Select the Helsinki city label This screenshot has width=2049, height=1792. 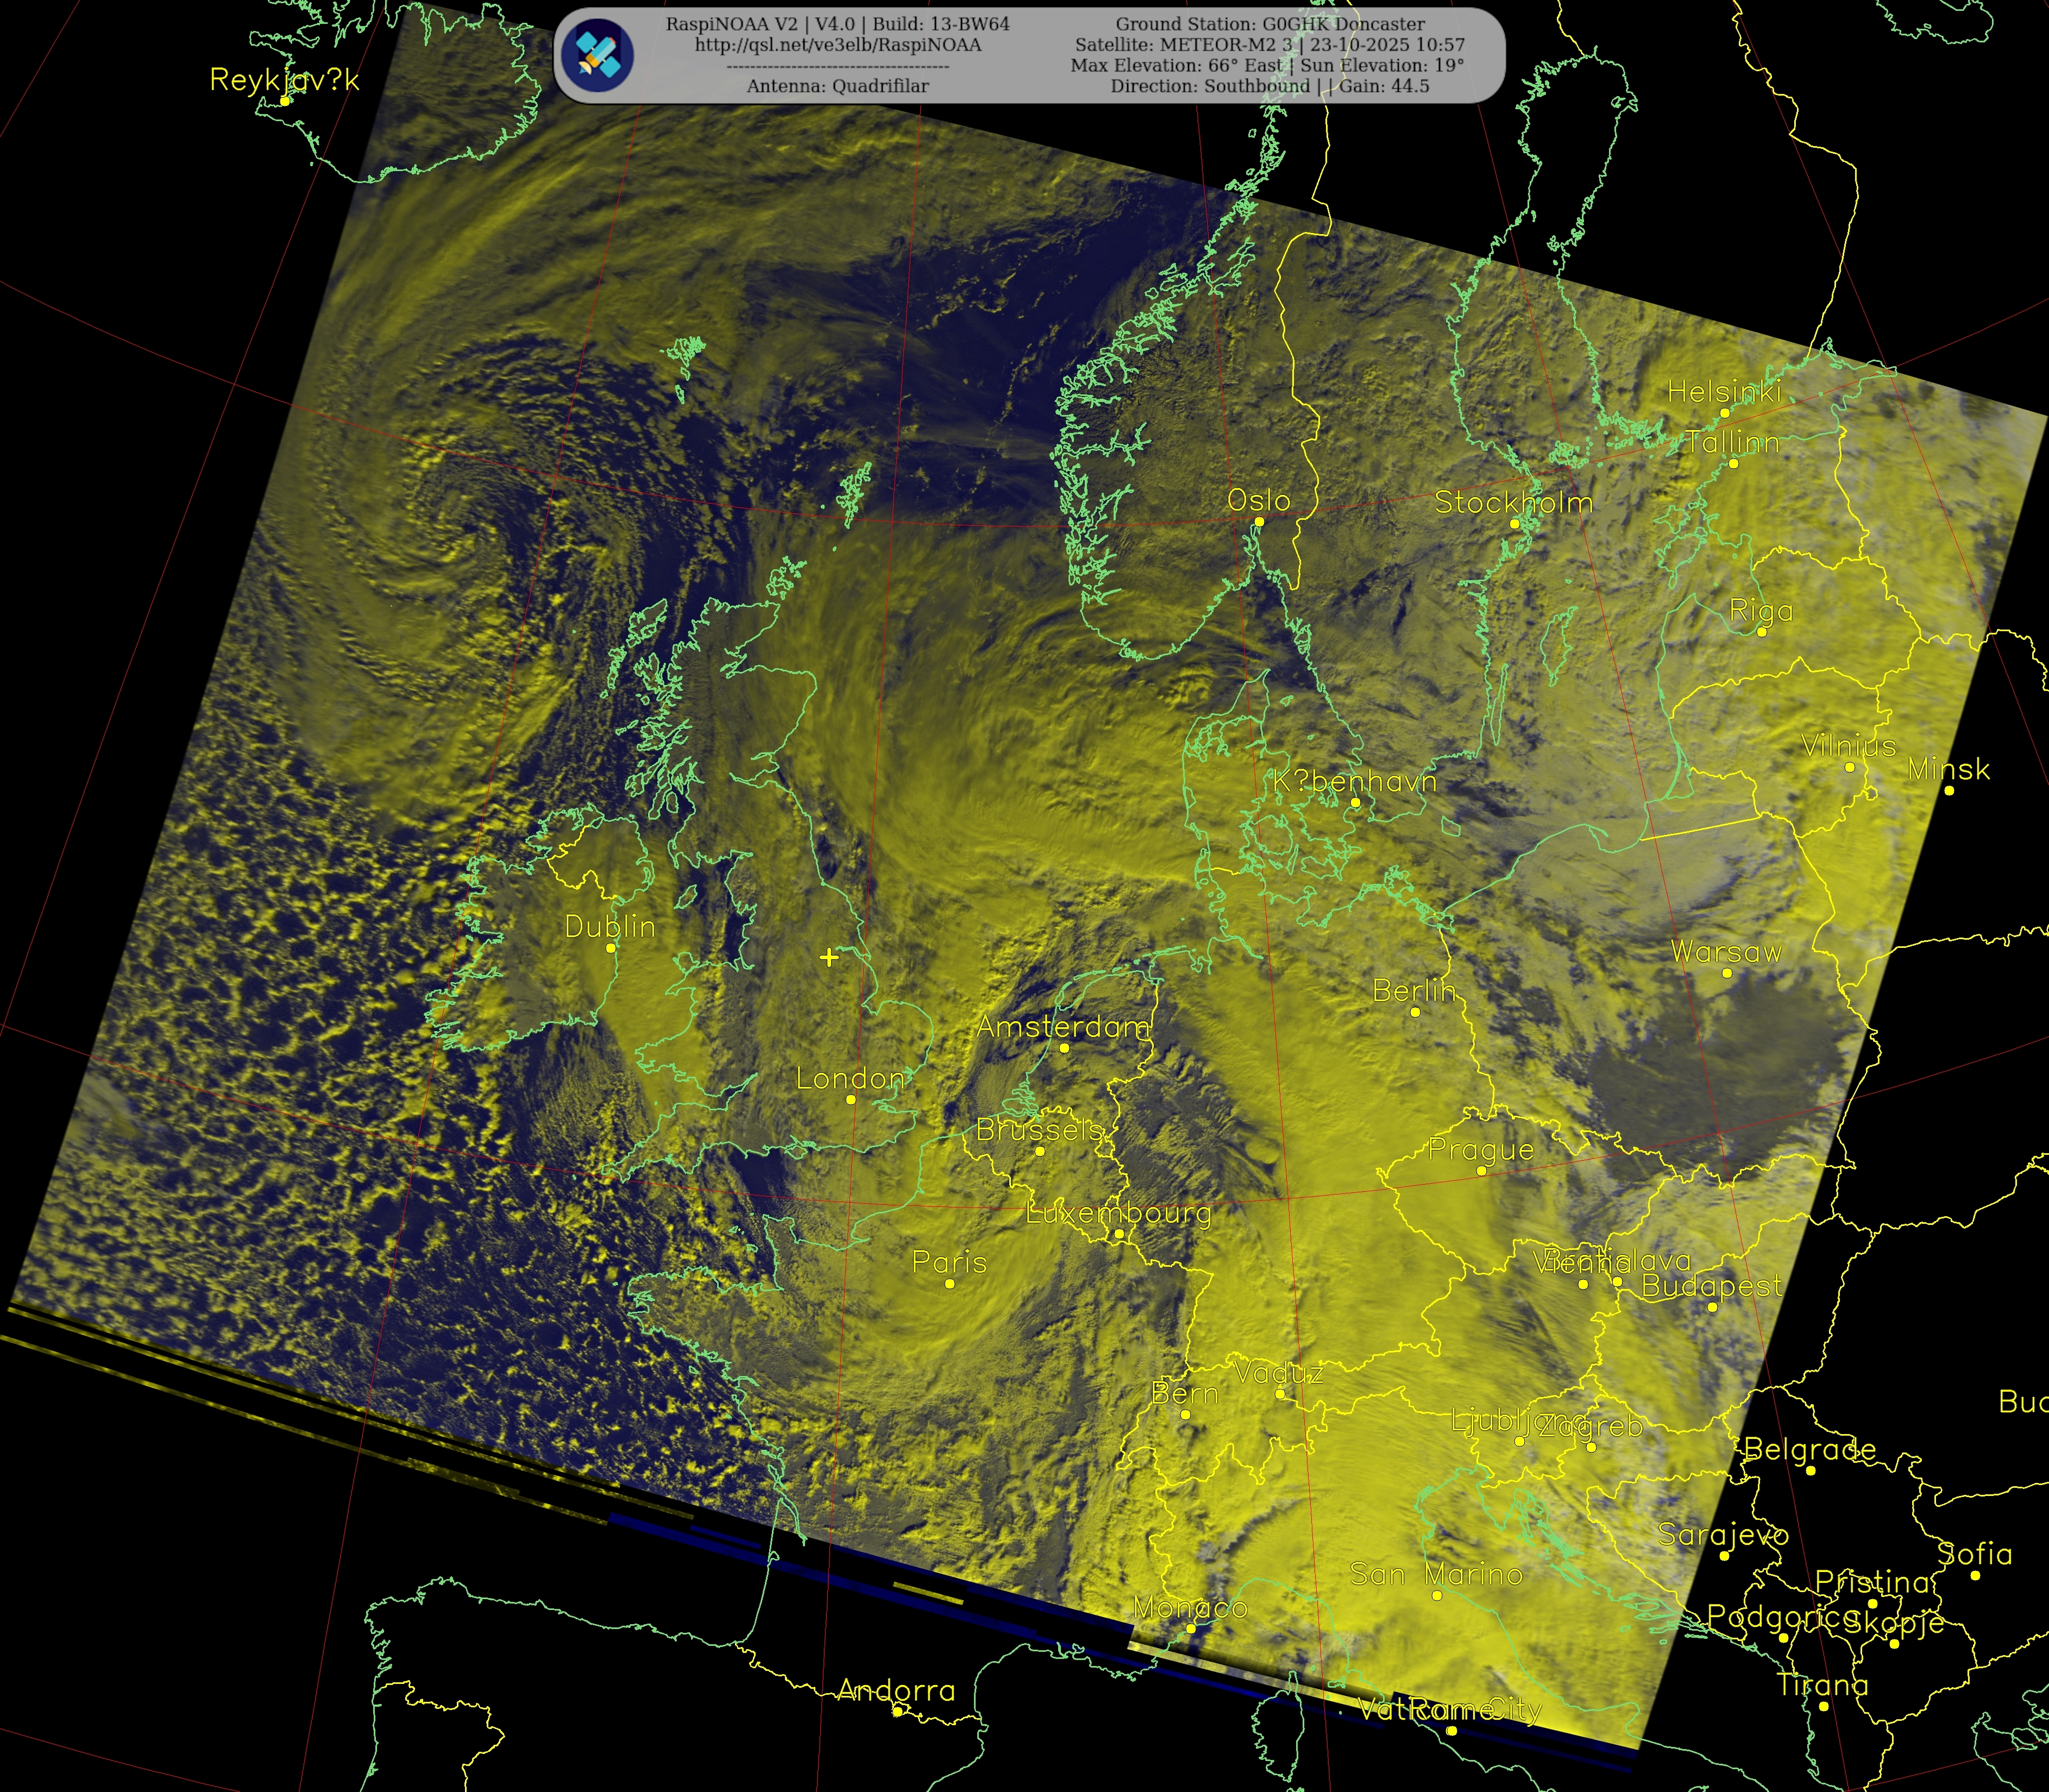[x=1724, y=392]
